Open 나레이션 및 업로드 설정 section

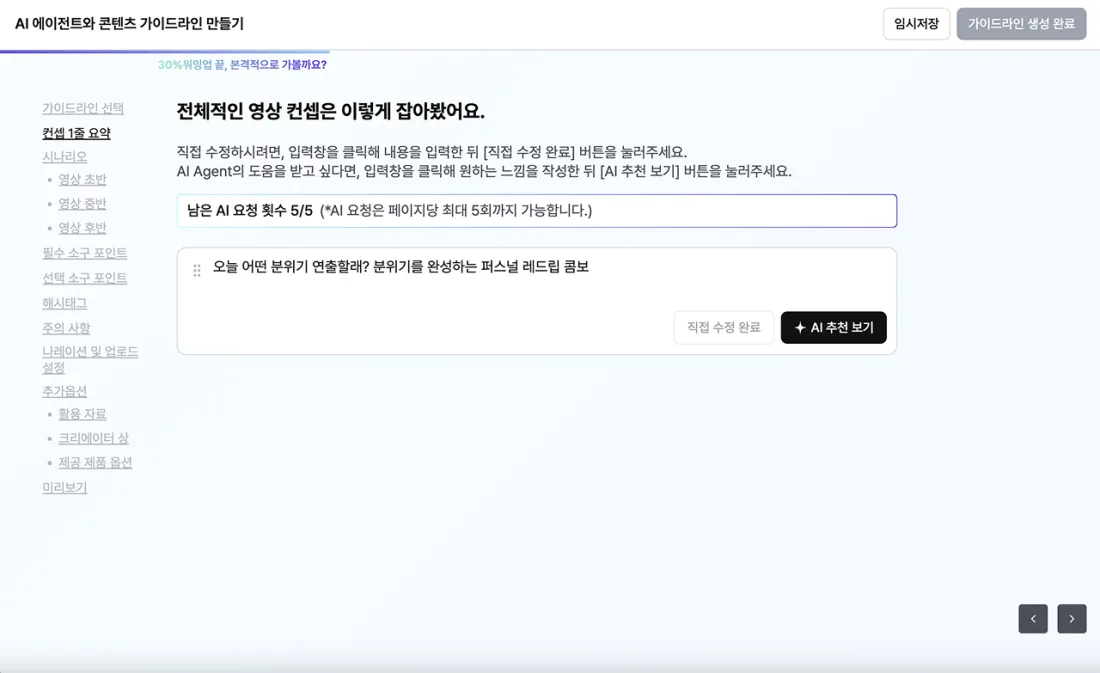90,359
